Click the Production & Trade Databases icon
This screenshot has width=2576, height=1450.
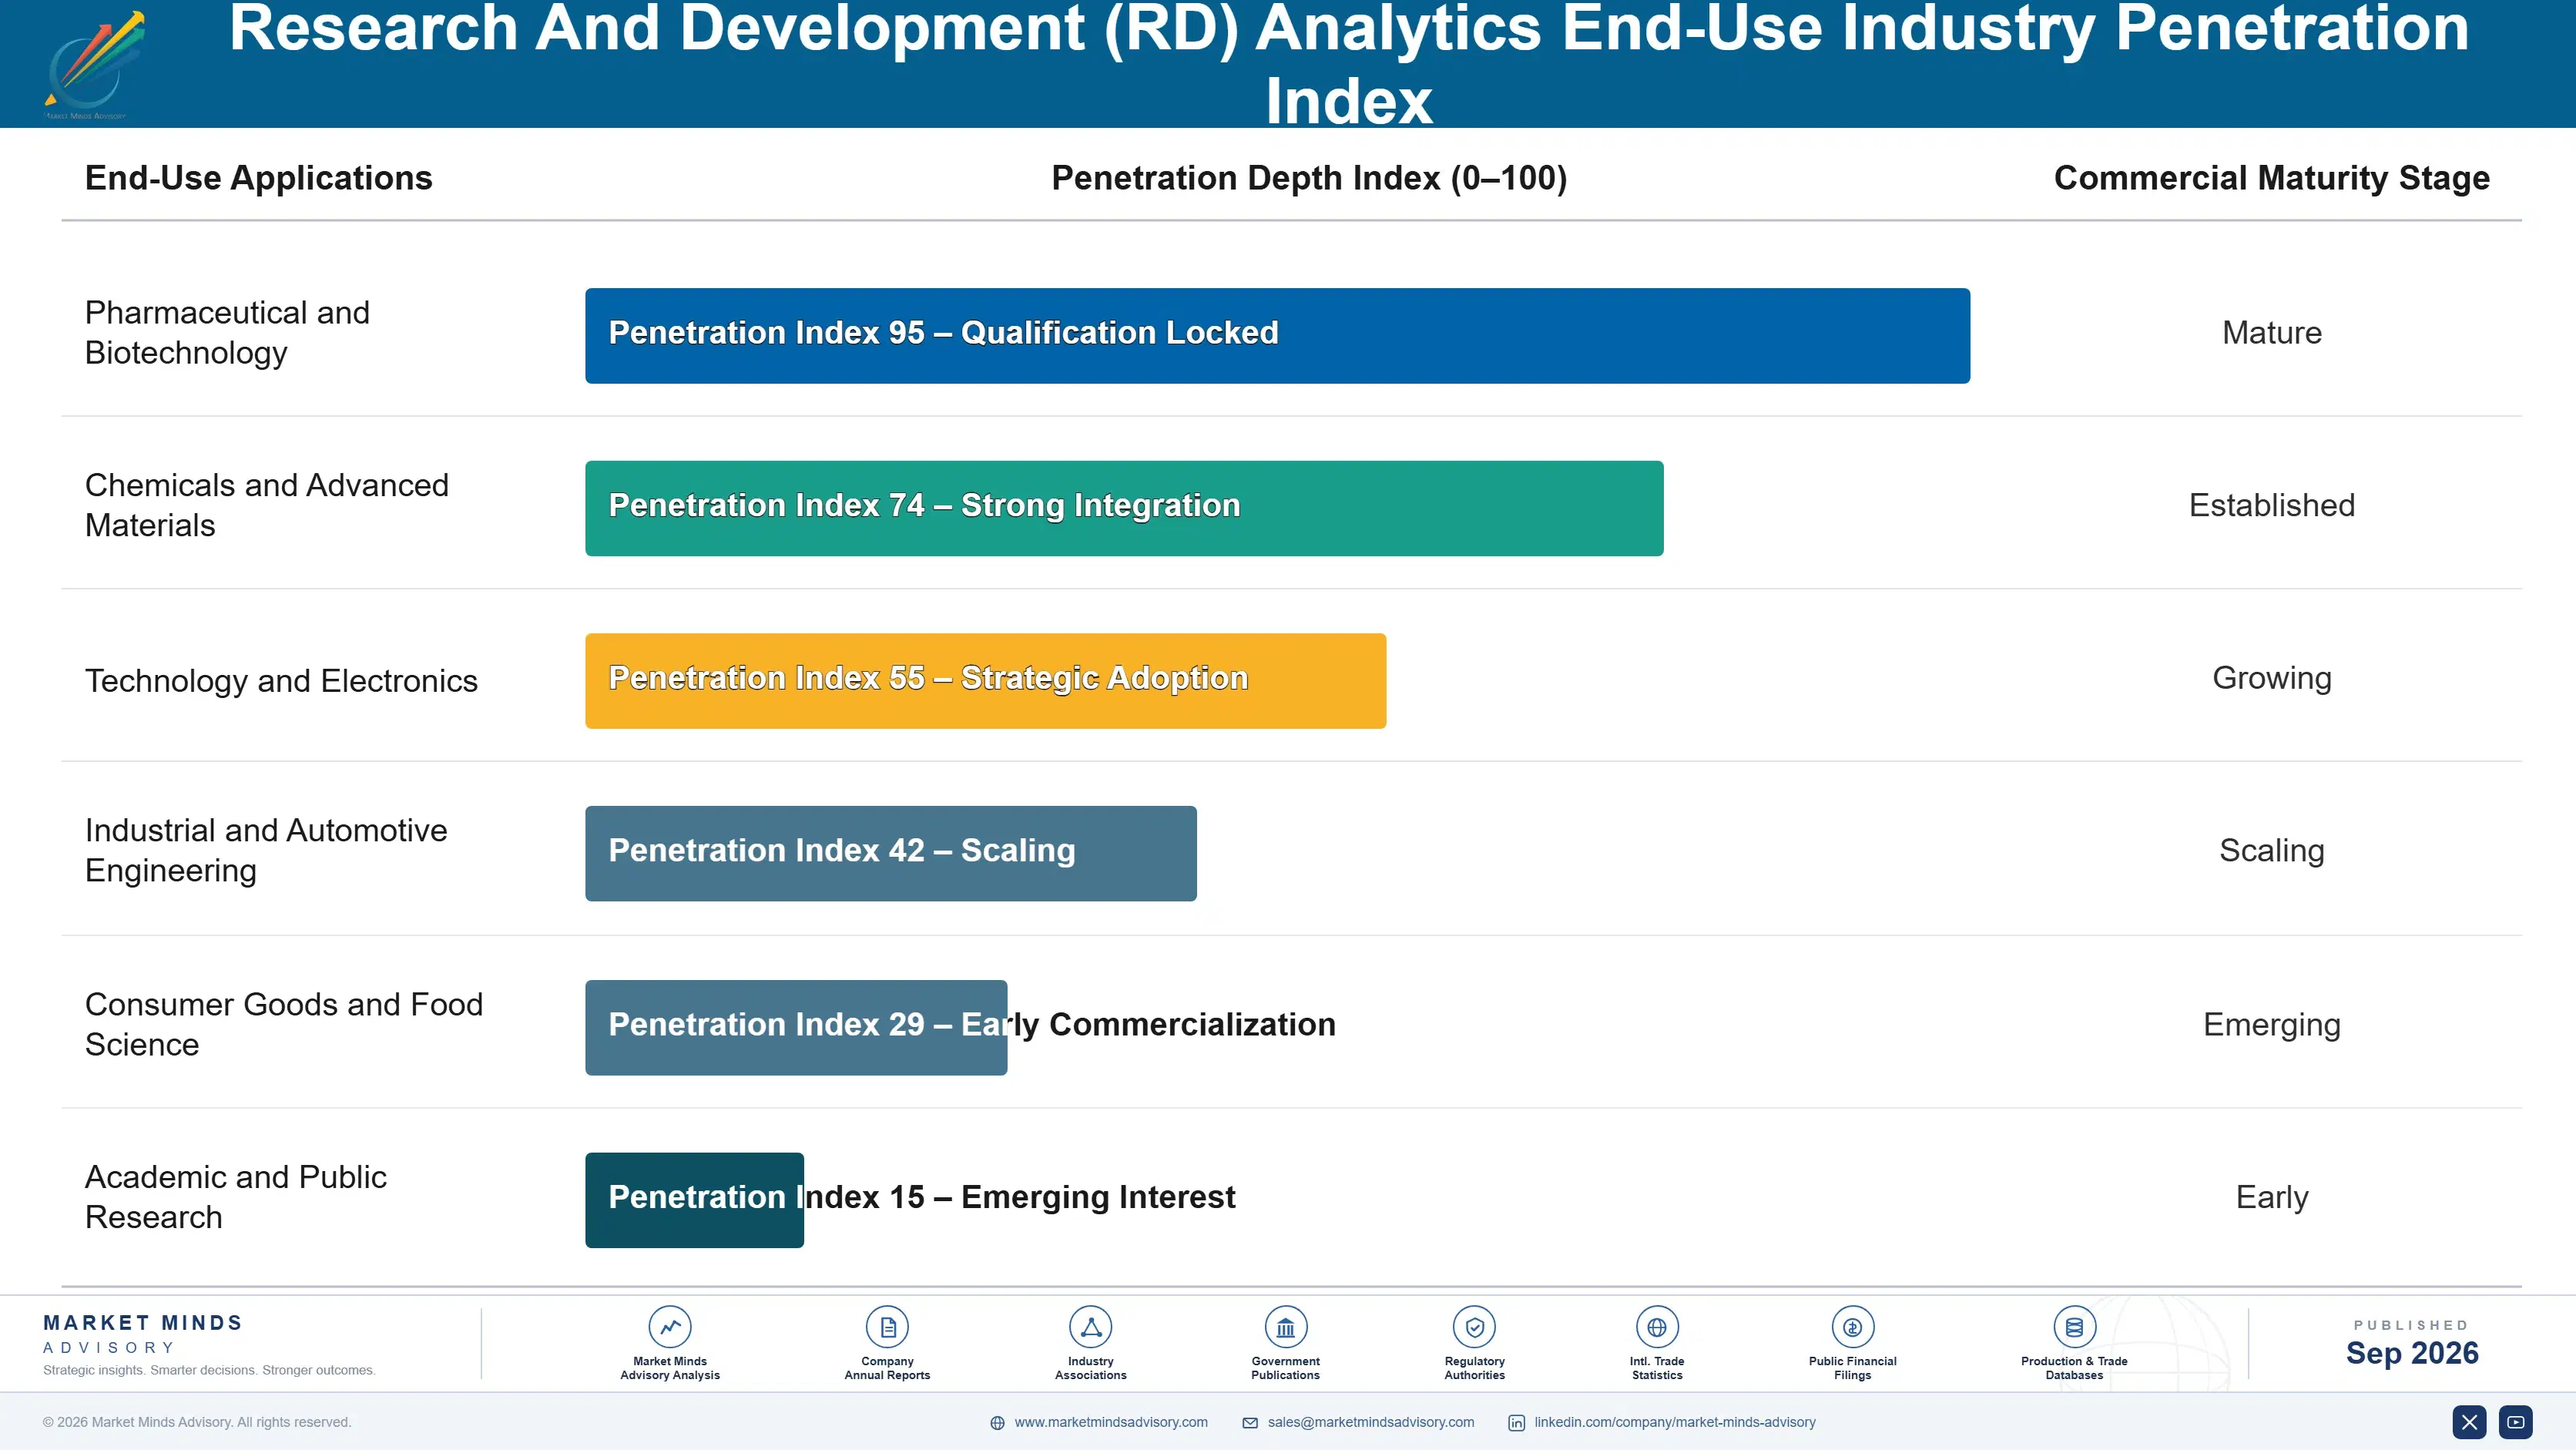click(x=2074, y=1327)
